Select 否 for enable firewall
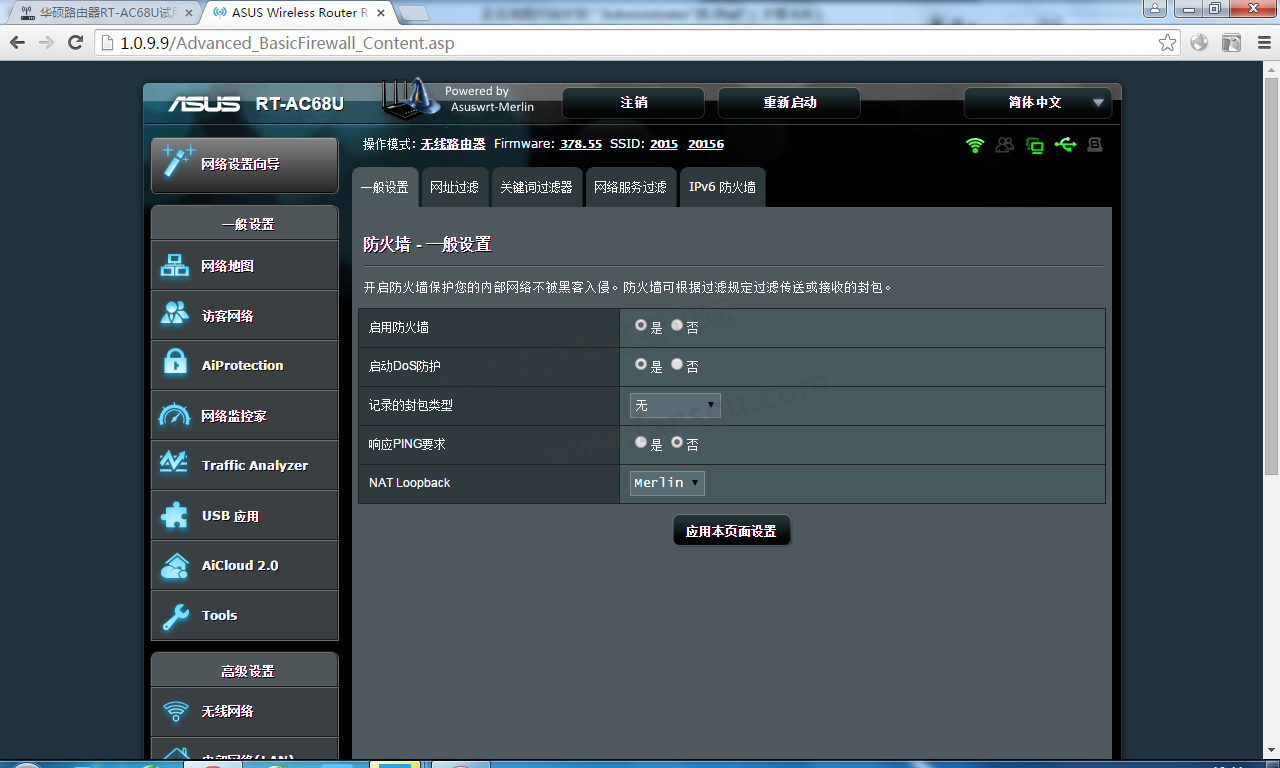This screenshot has width=1280, height=768. 677,326
